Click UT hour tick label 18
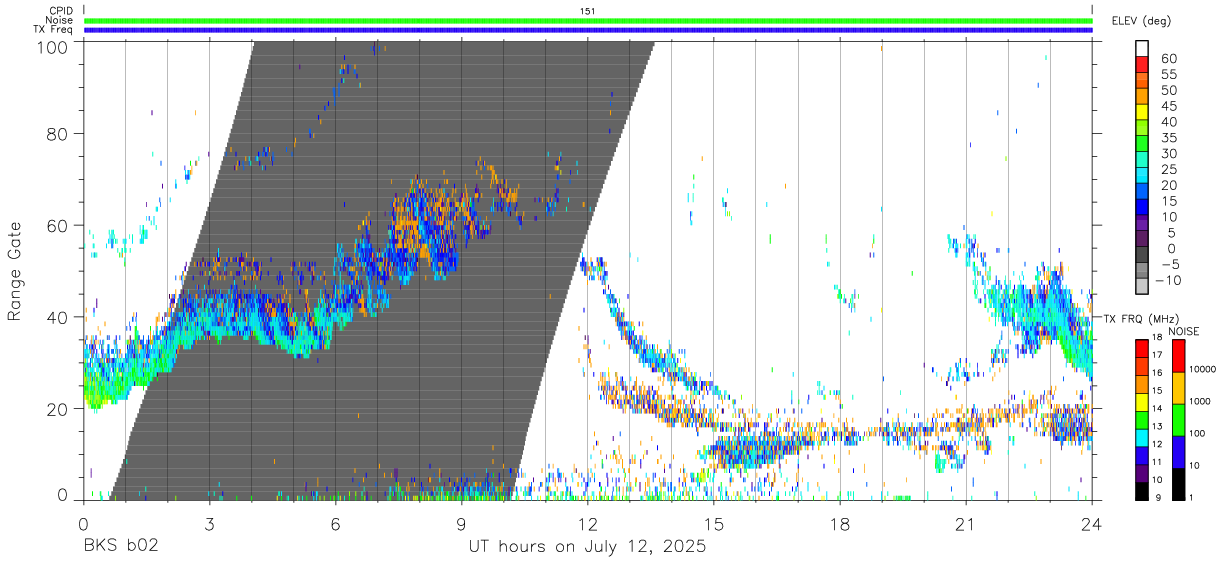 (840, 524)
